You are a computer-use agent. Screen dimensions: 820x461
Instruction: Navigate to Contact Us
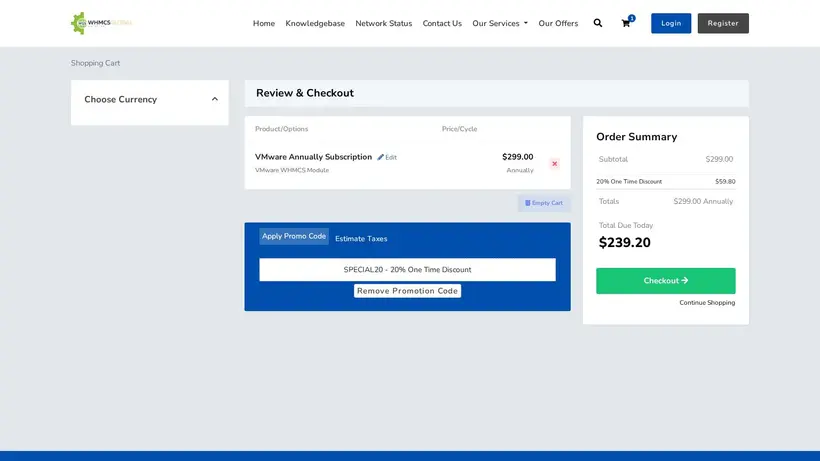442,24
